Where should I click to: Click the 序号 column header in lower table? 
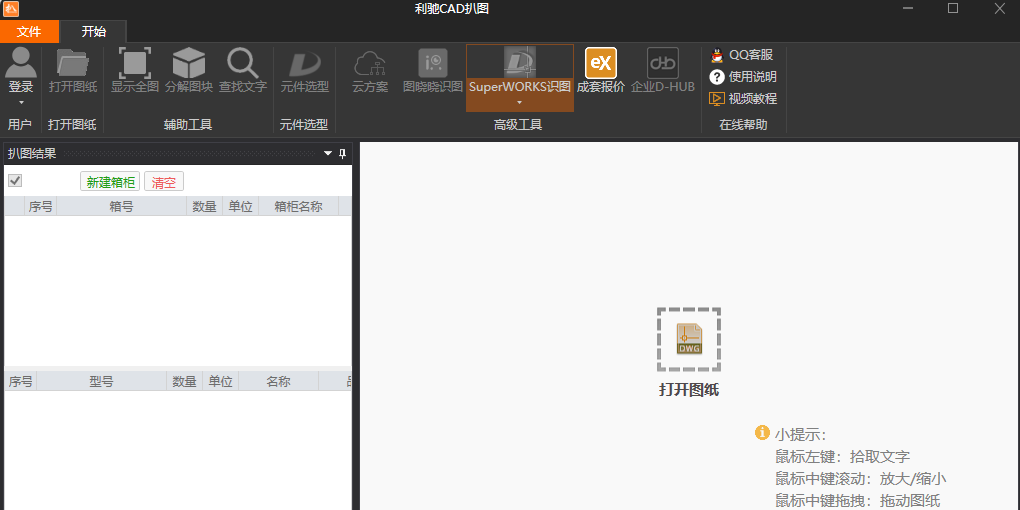21,382
